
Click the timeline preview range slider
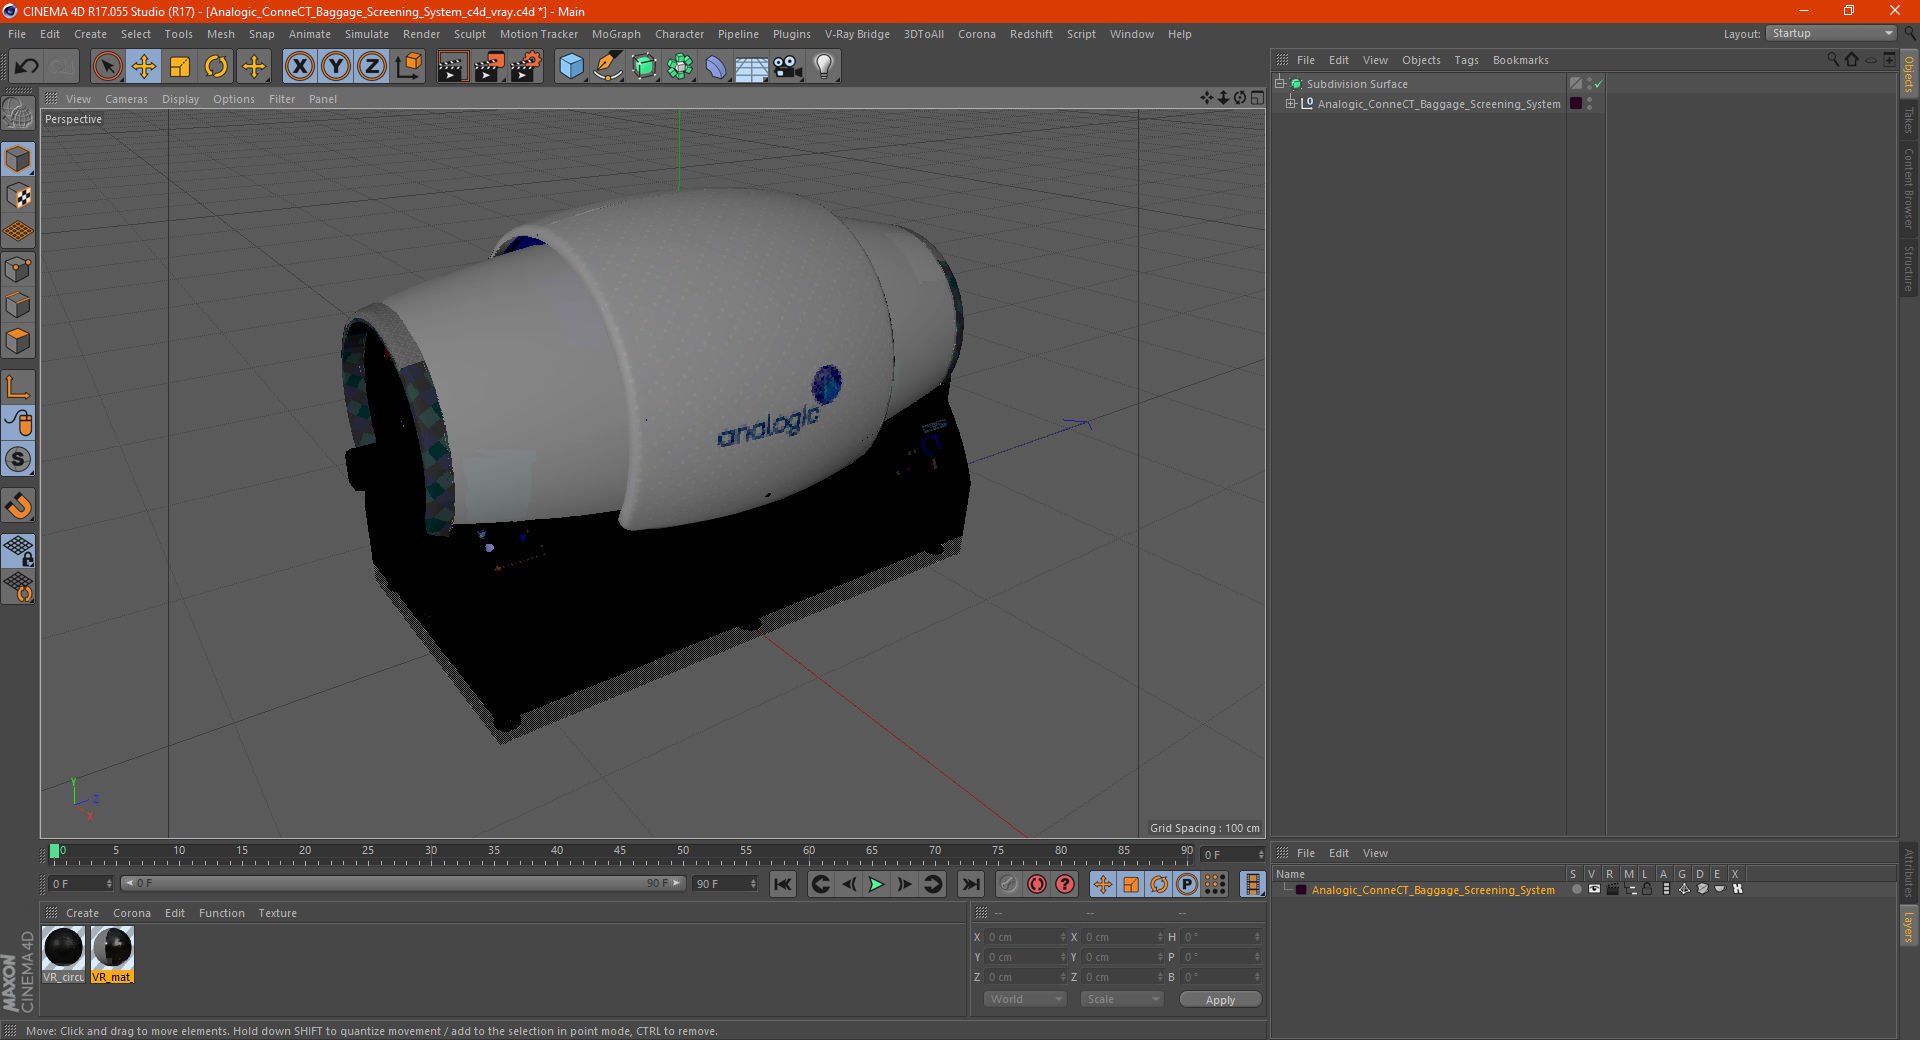[402, 884]
